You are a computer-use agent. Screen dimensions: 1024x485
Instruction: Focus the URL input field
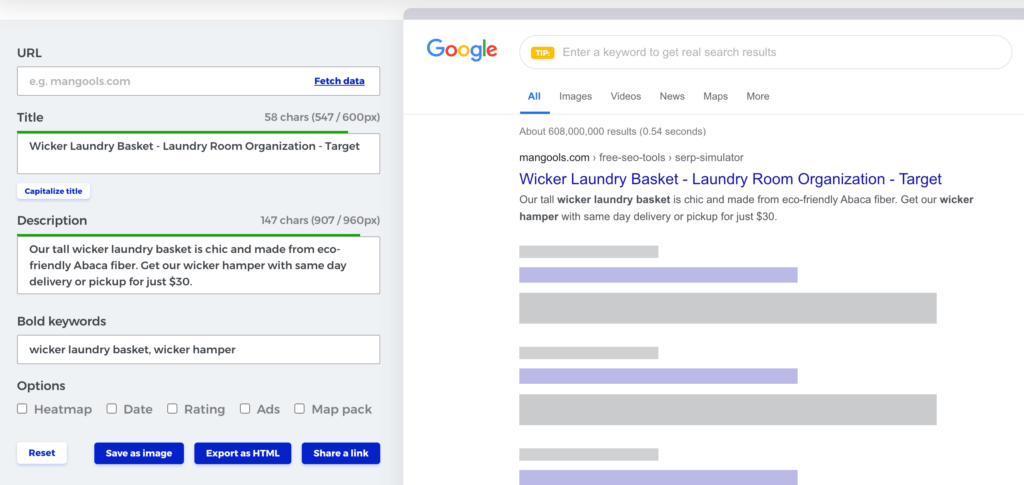pyautogui.click(x=199, y=81)
